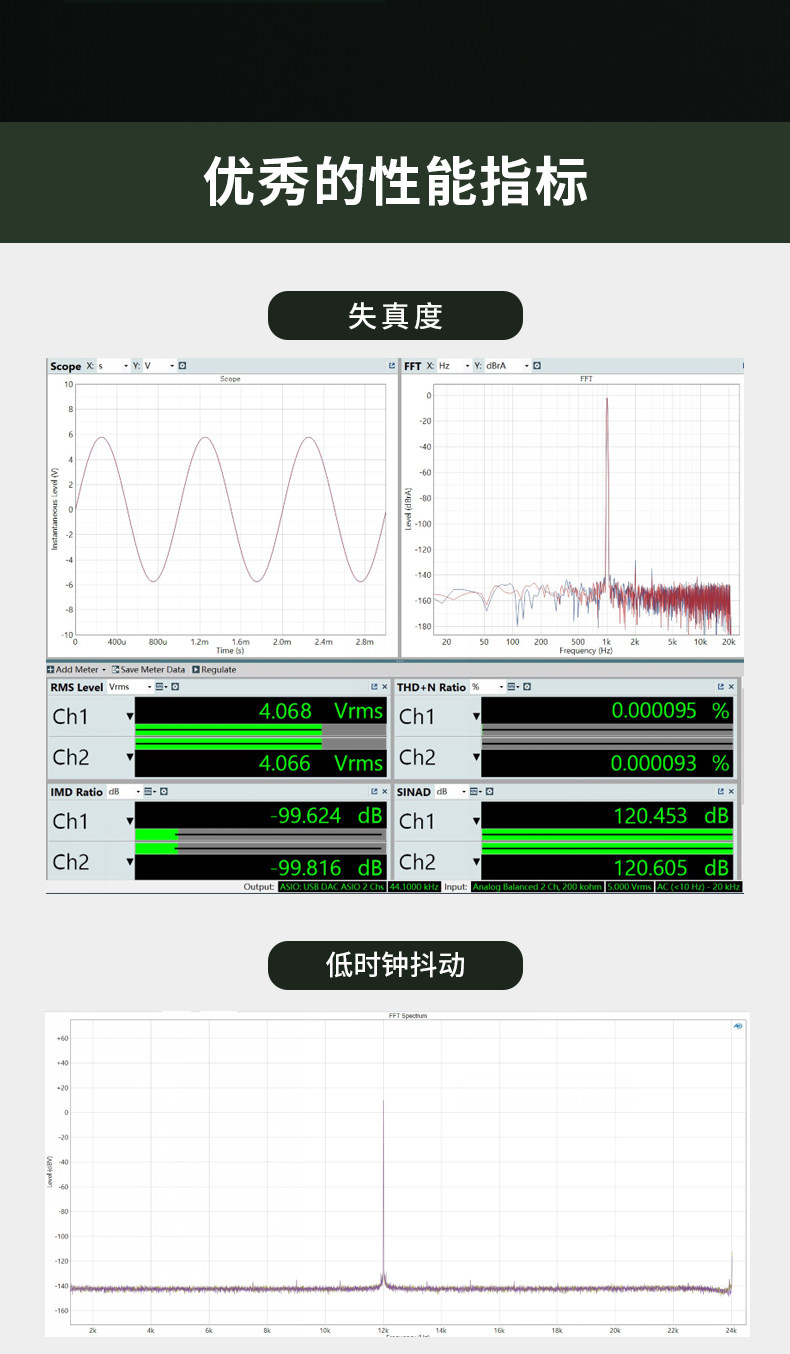Click the '5.000 Vrms' input range status
This screenshot has width=790, height=1354.
[x=629, y=887]
